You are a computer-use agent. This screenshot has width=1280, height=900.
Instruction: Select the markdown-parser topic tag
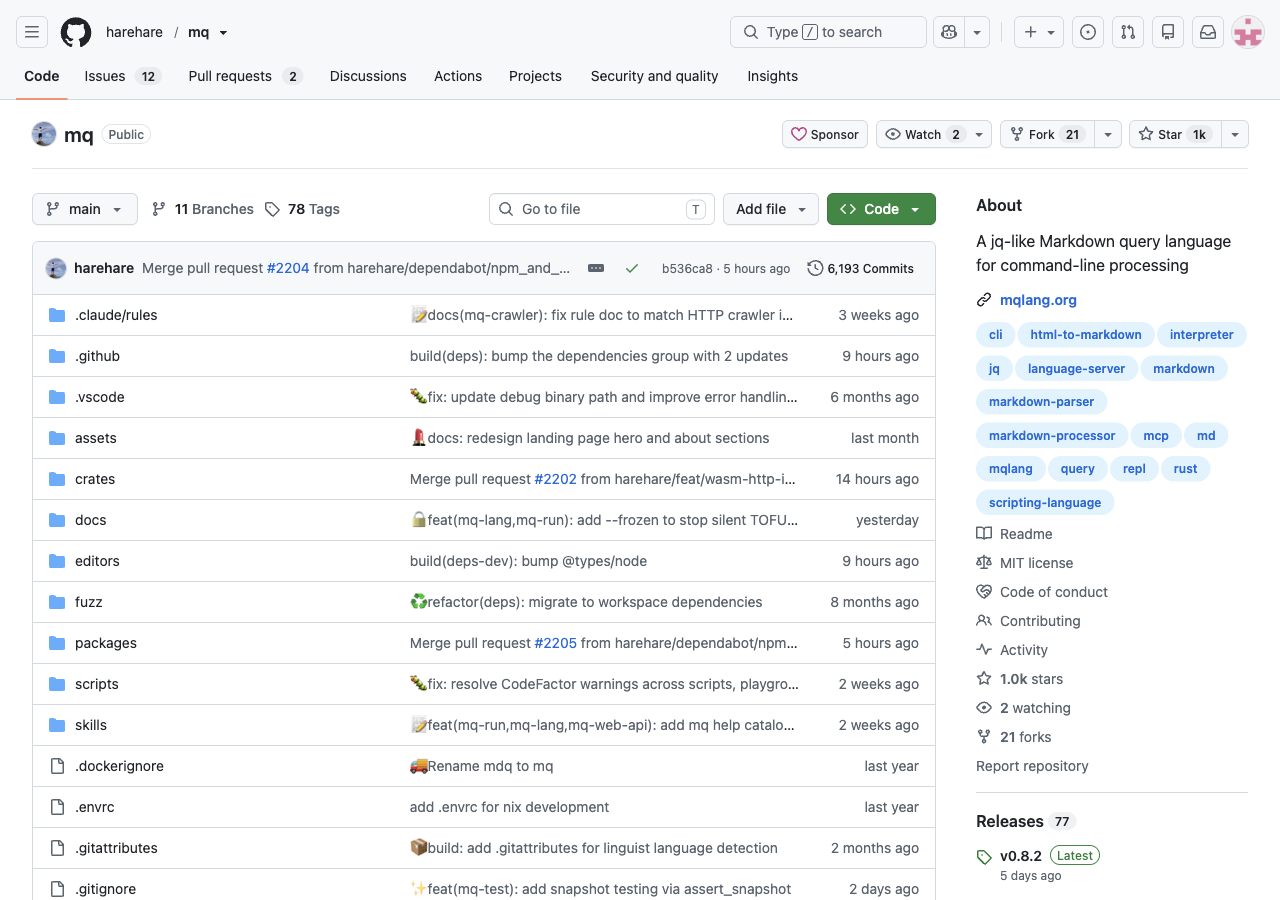[1041, 401]
